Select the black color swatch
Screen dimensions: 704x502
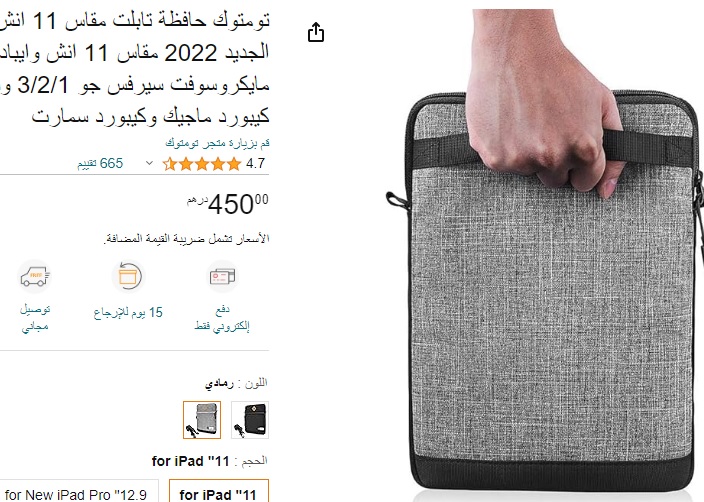point(250,420)
